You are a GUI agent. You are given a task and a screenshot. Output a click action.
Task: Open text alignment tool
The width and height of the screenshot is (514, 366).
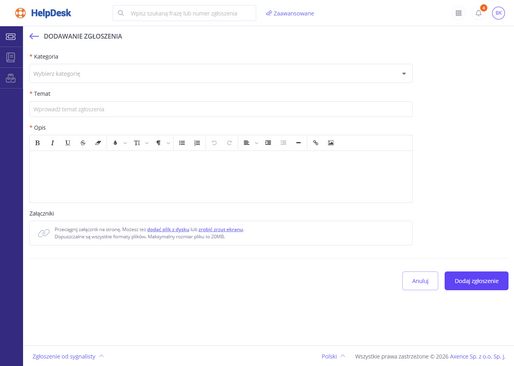coord(246,143)
